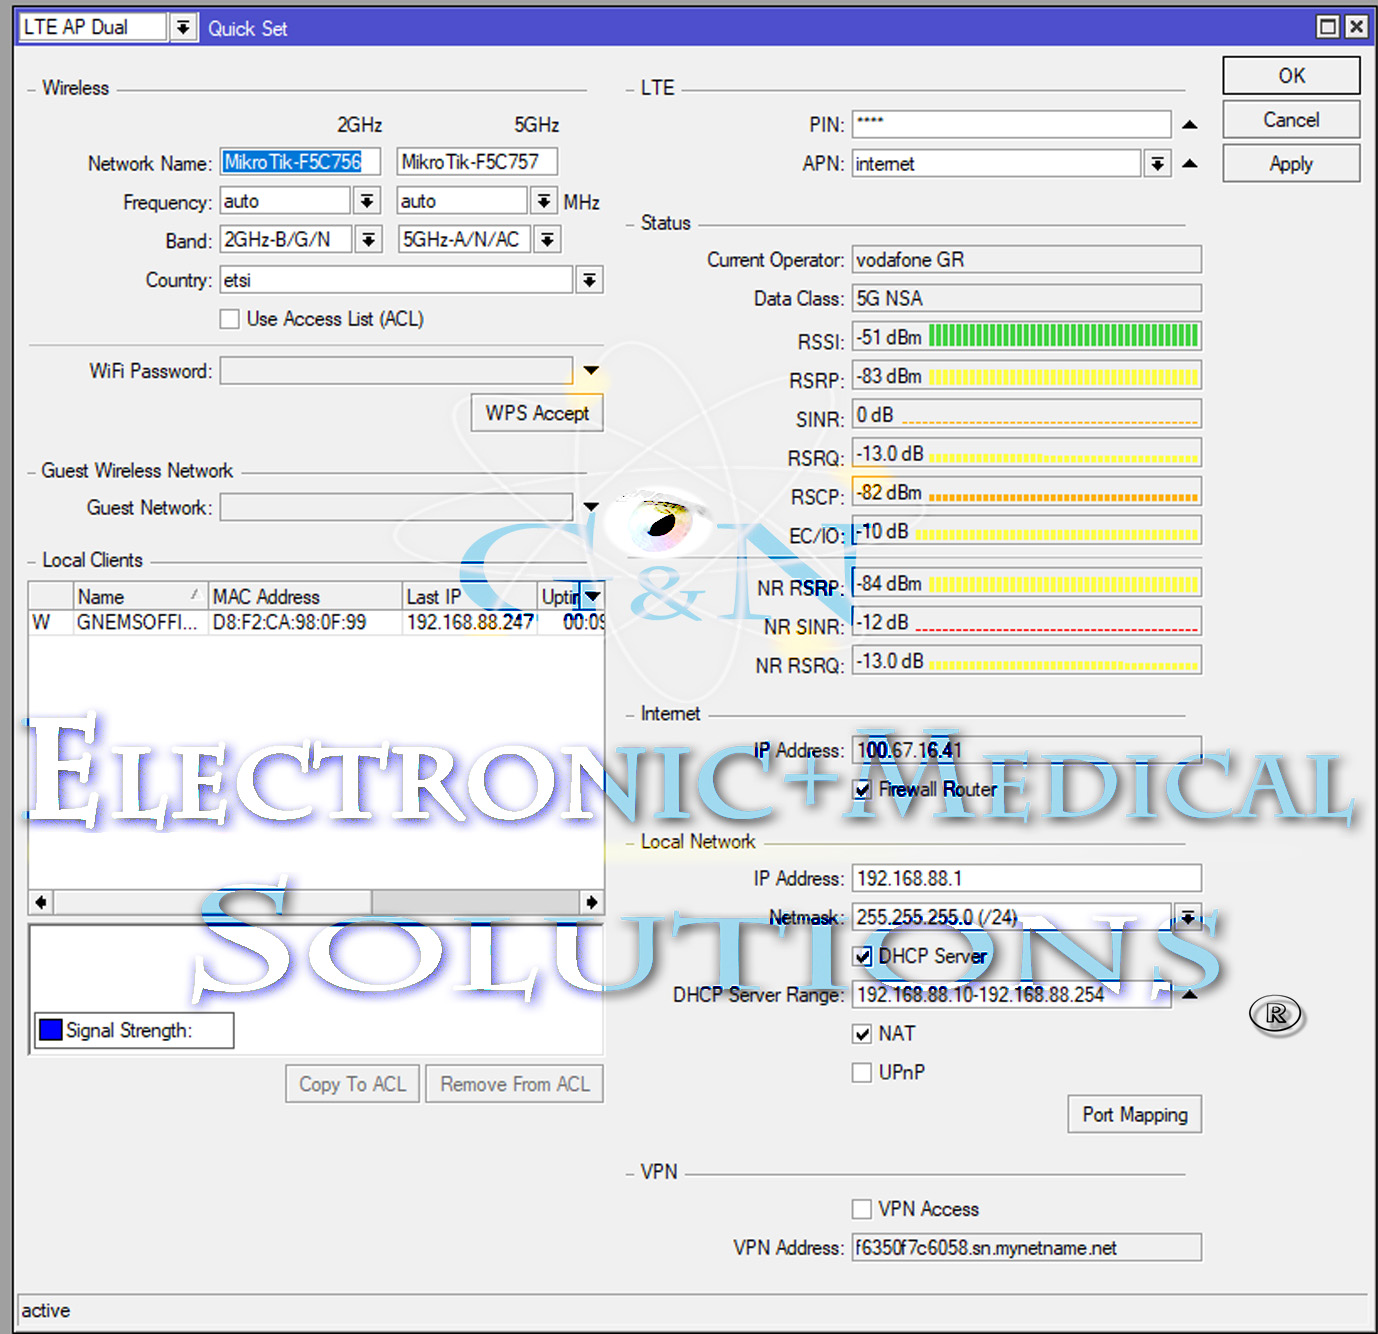Enable Use Access List (ACL)

tap(230, 319)
